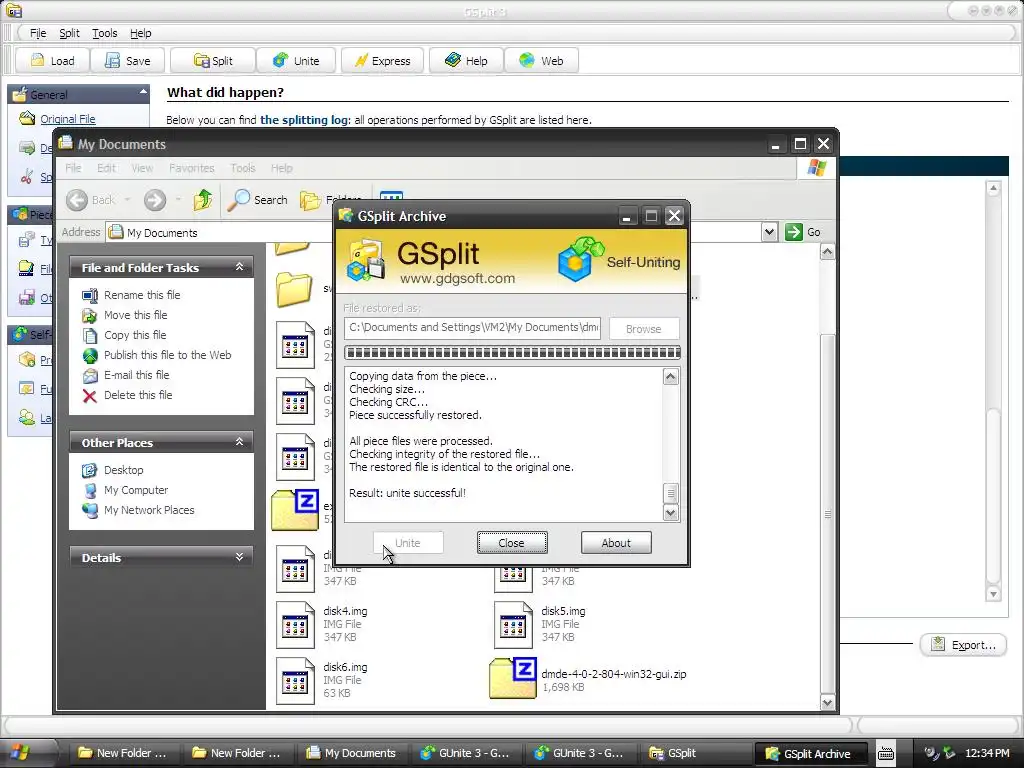Click the splitting log link text

pyautogui.click(x=305, y=120)
